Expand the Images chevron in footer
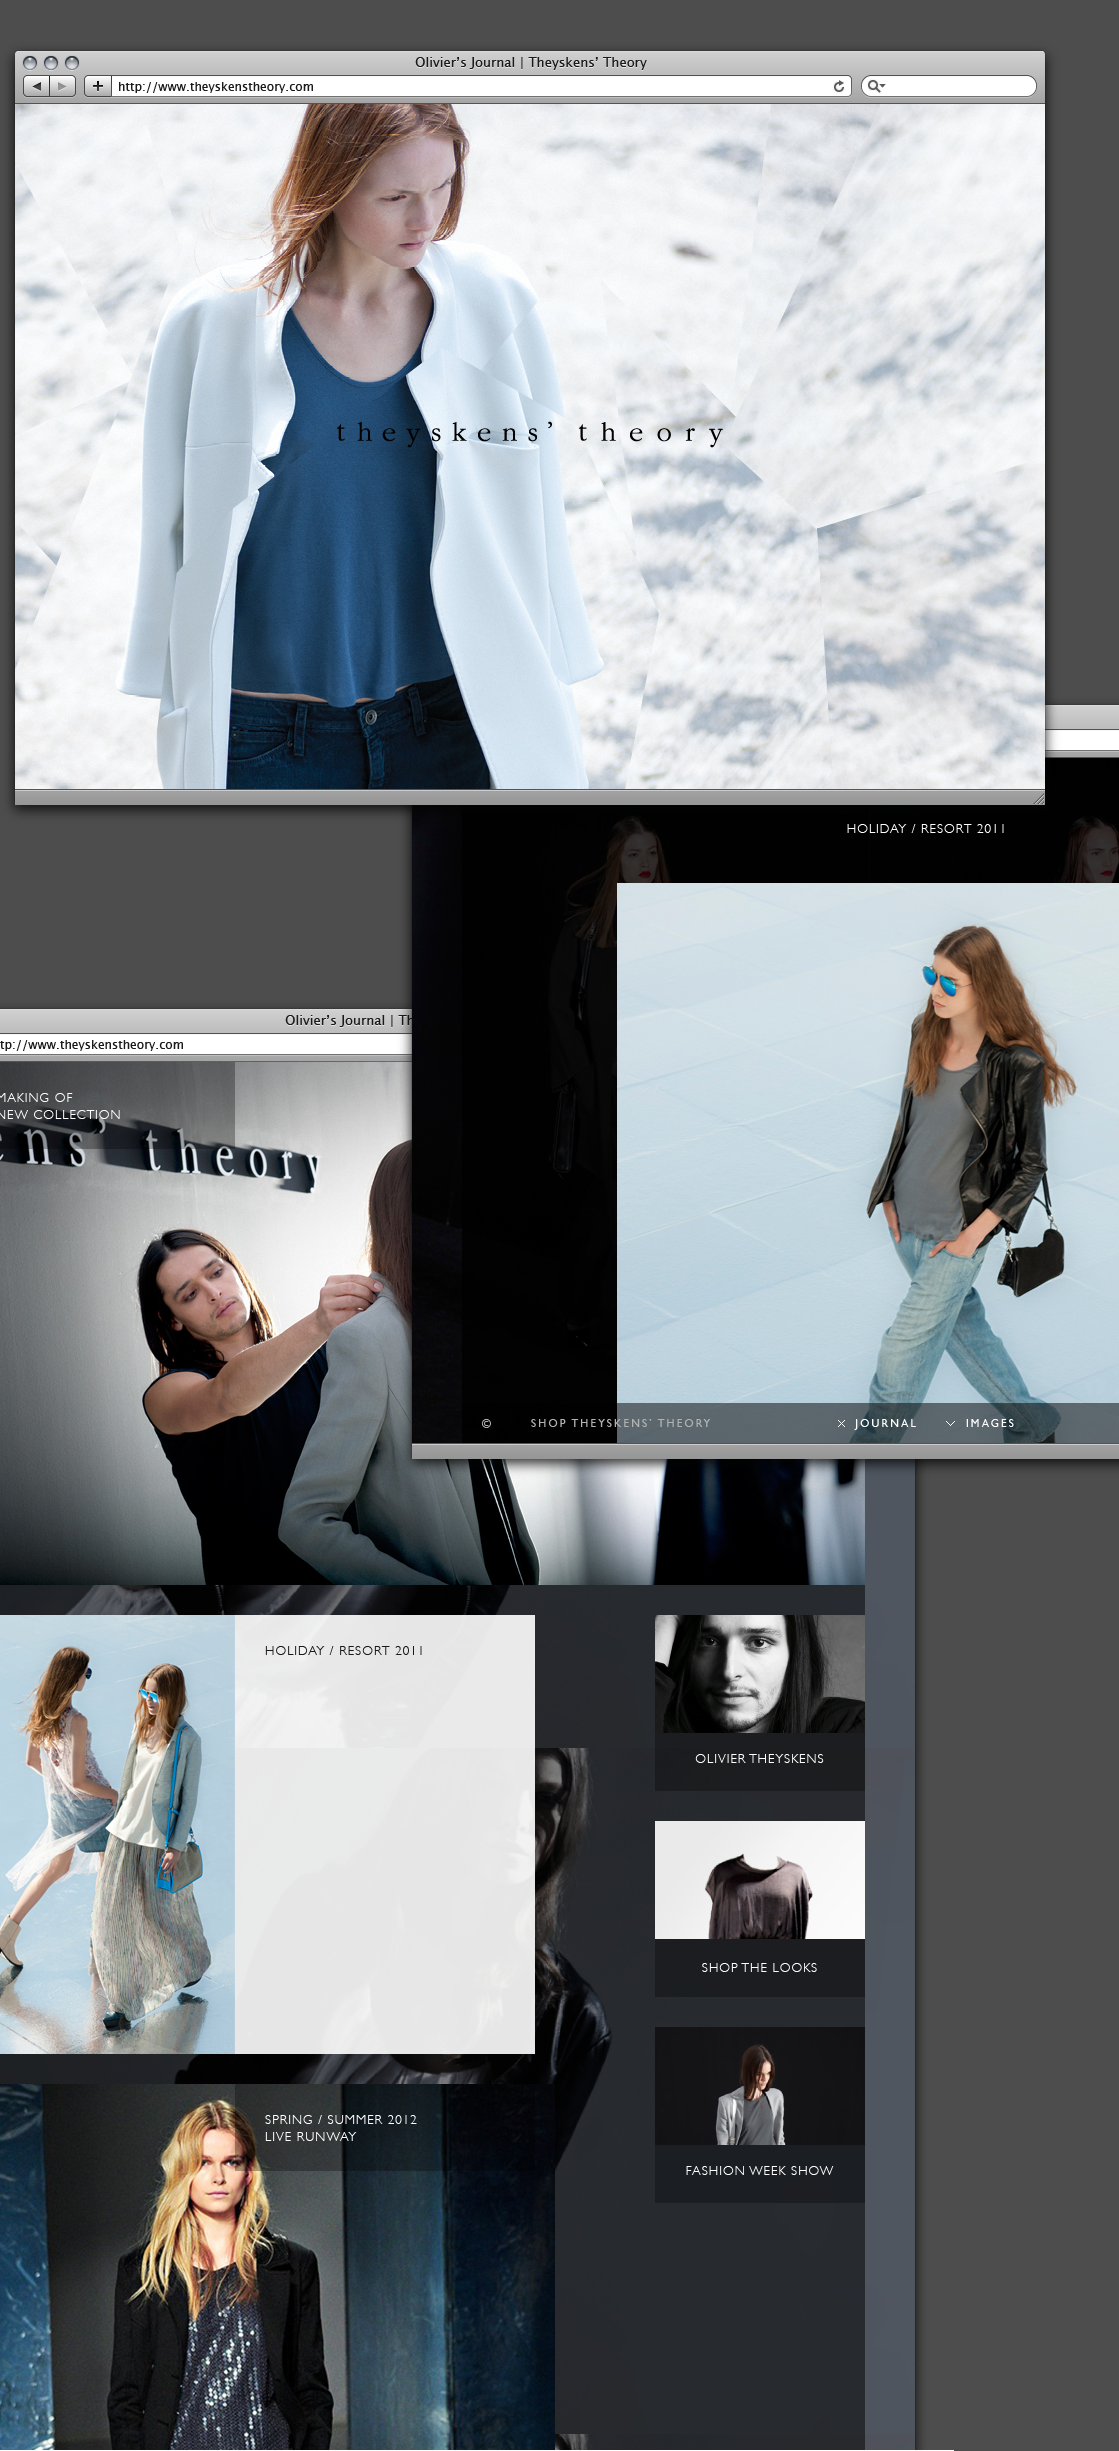 950,1423
